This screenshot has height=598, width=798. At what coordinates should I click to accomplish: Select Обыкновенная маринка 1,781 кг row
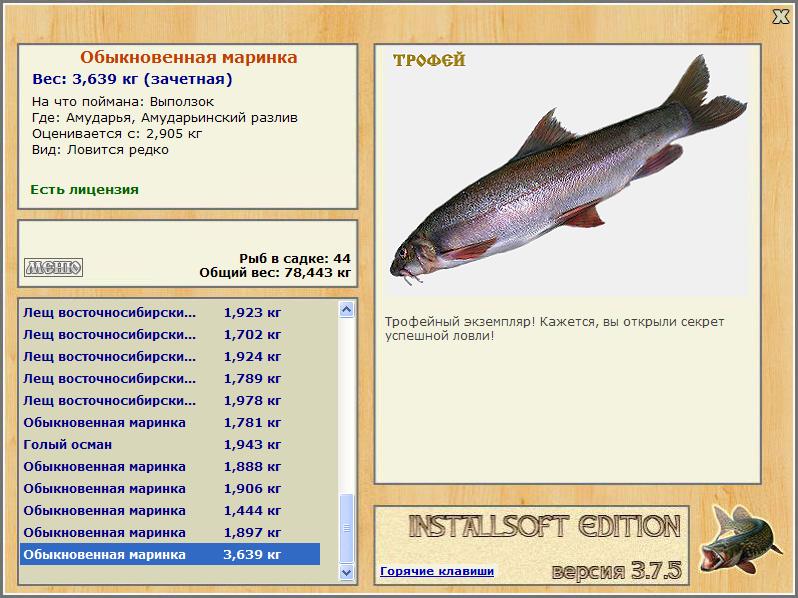click(x=170, y=422)
